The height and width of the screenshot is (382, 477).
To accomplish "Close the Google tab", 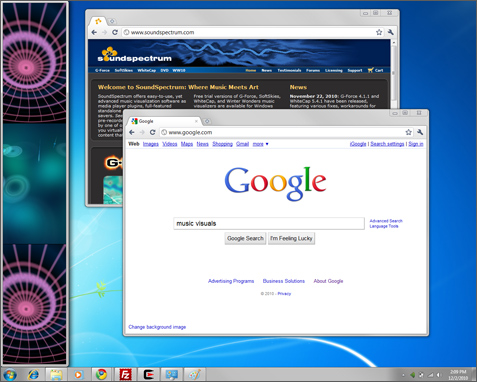I will (196, 121).
